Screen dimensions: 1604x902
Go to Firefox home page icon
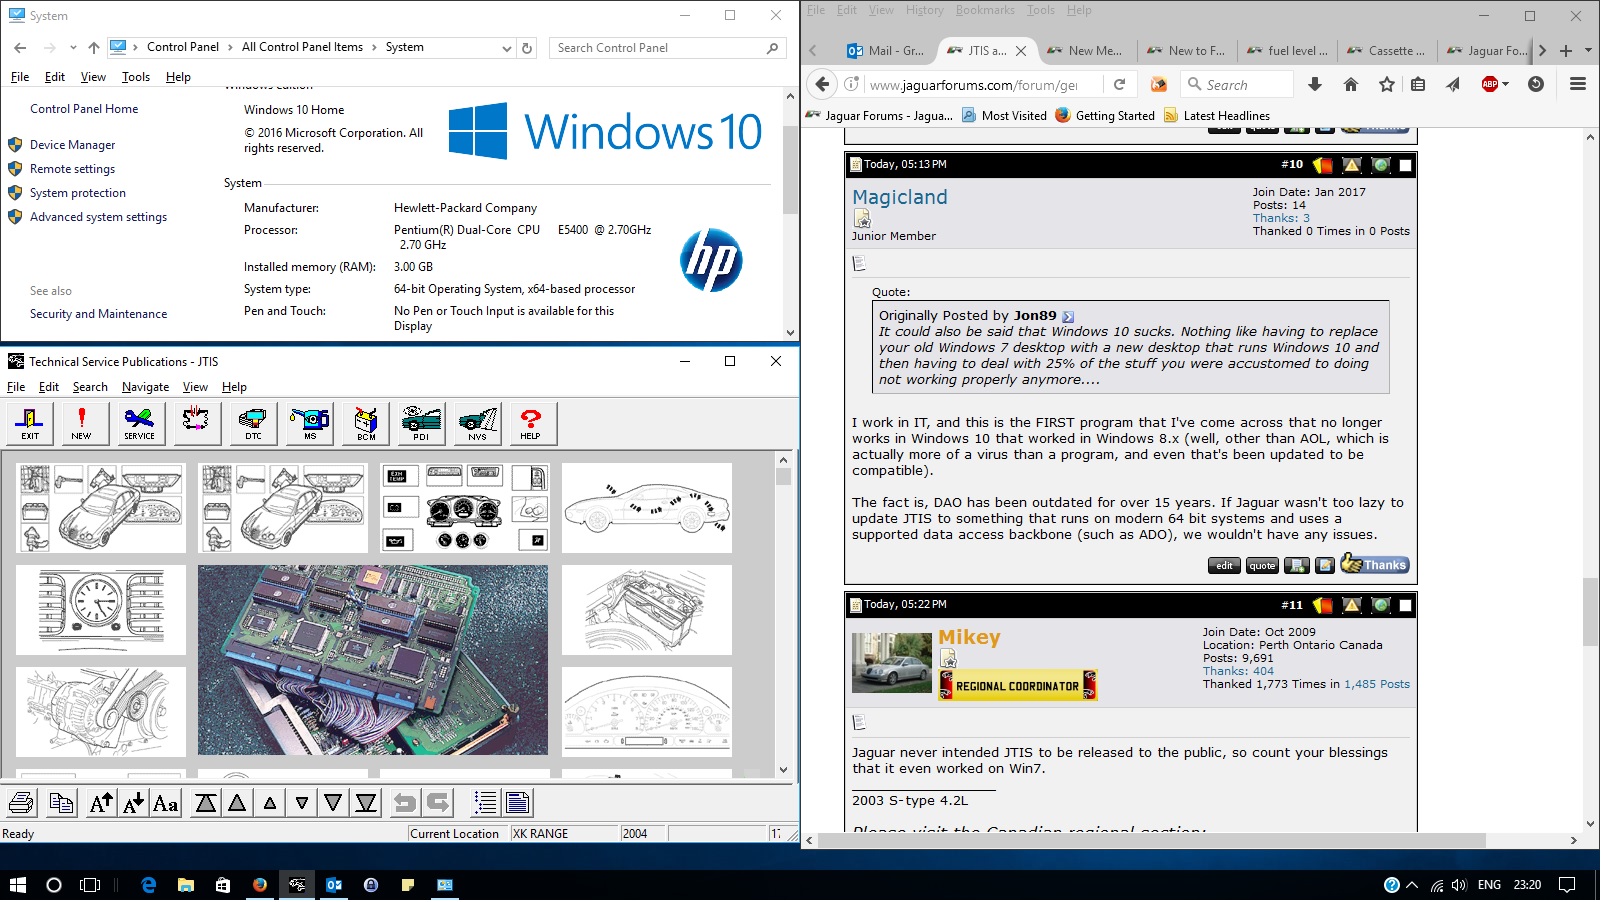1351,85
